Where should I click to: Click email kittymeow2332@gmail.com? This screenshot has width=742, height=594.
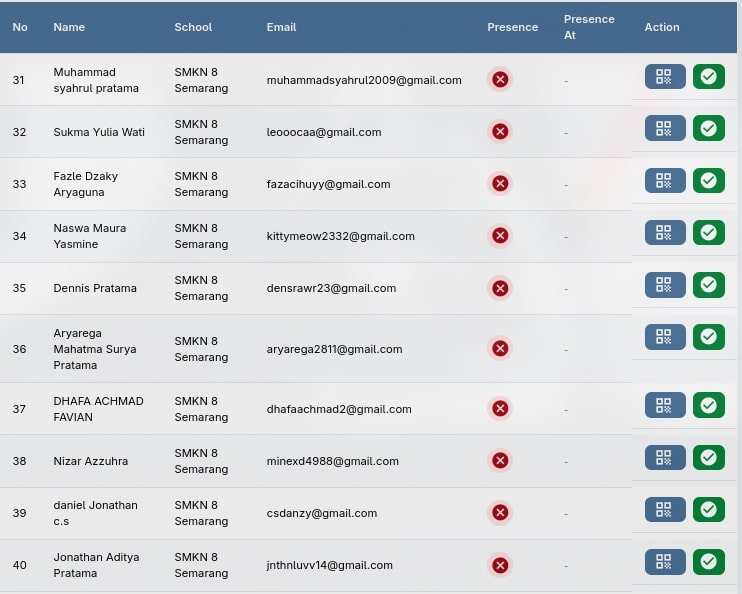tap(340, 236)
